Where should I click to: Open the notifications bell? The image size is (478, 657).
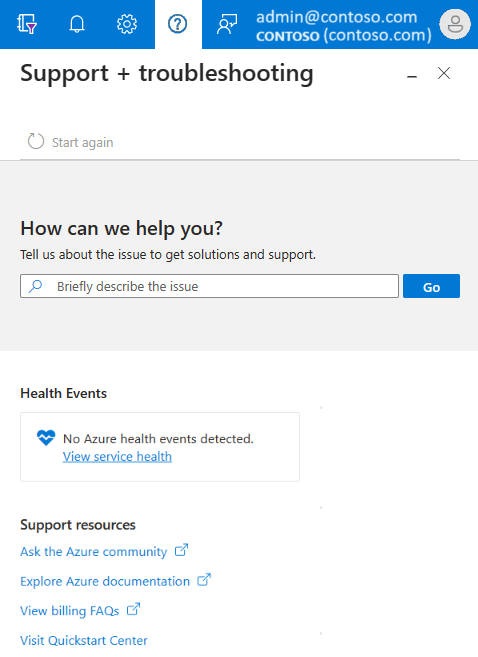tap(77, 24)
